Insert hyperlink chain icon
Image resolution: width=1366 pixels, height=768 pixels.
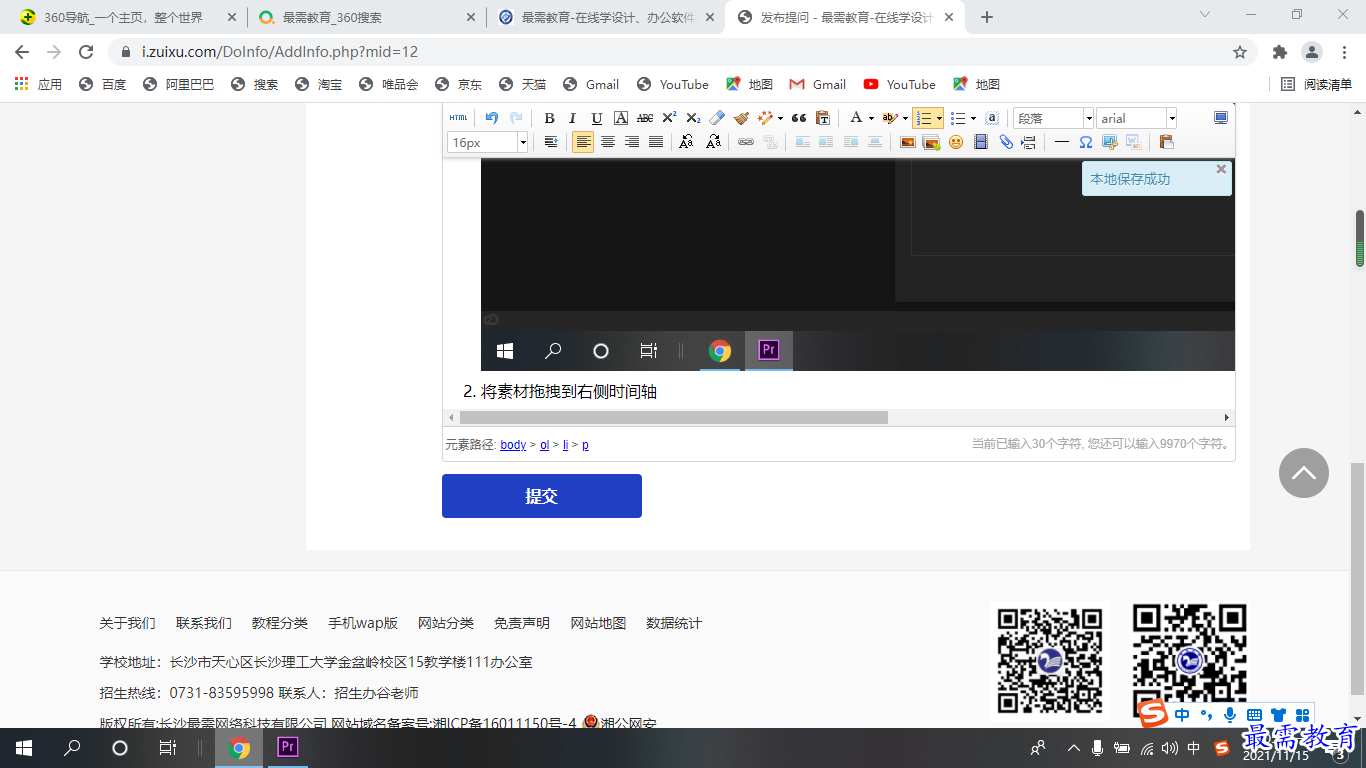[x=746, y=142]
